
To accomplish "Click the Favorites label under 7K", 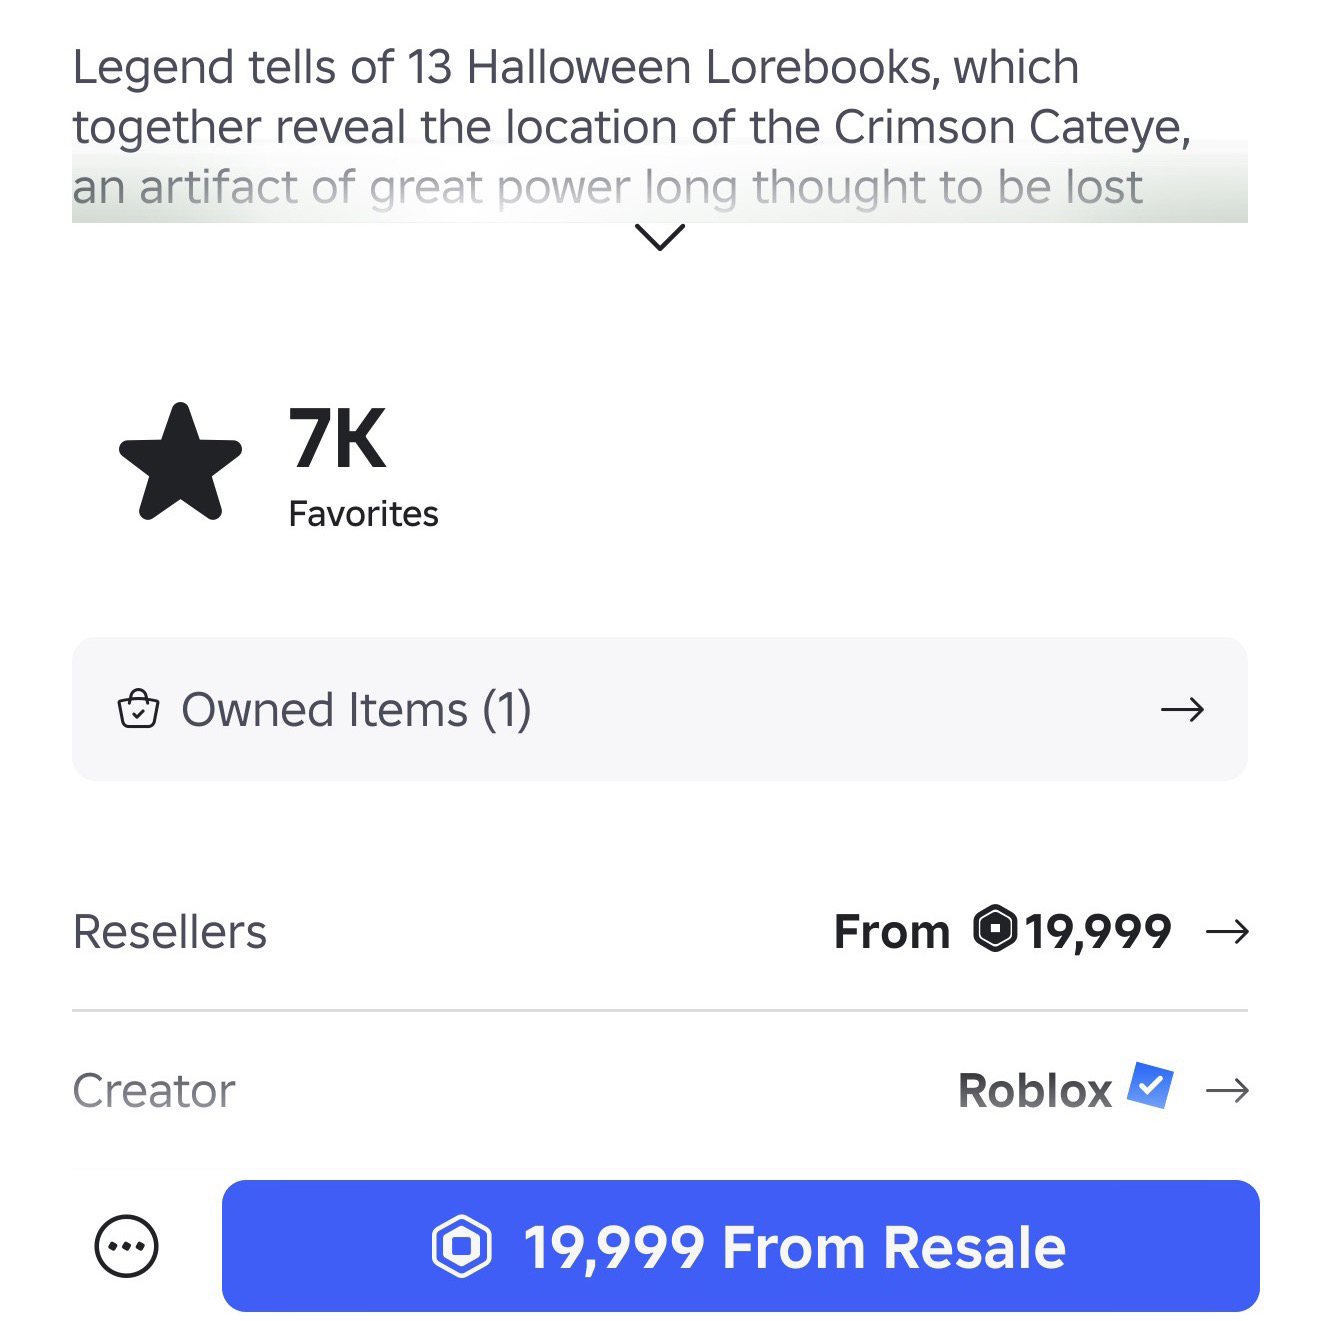I will click(x=363, y=514).
